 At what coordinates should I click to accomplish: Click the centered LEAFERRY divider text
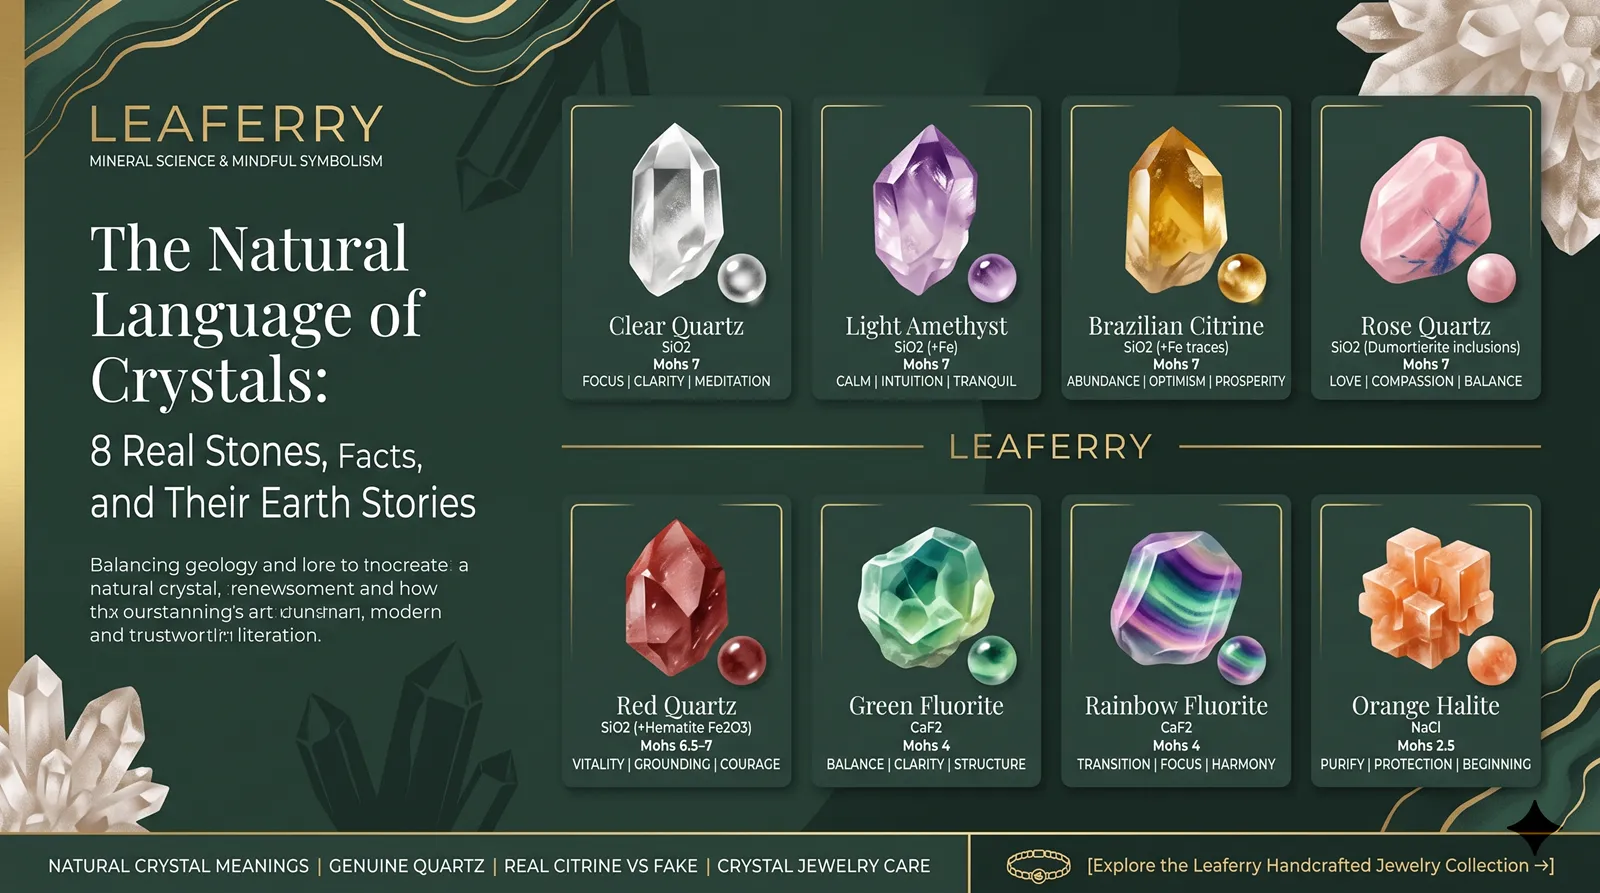coord(1050,446)
